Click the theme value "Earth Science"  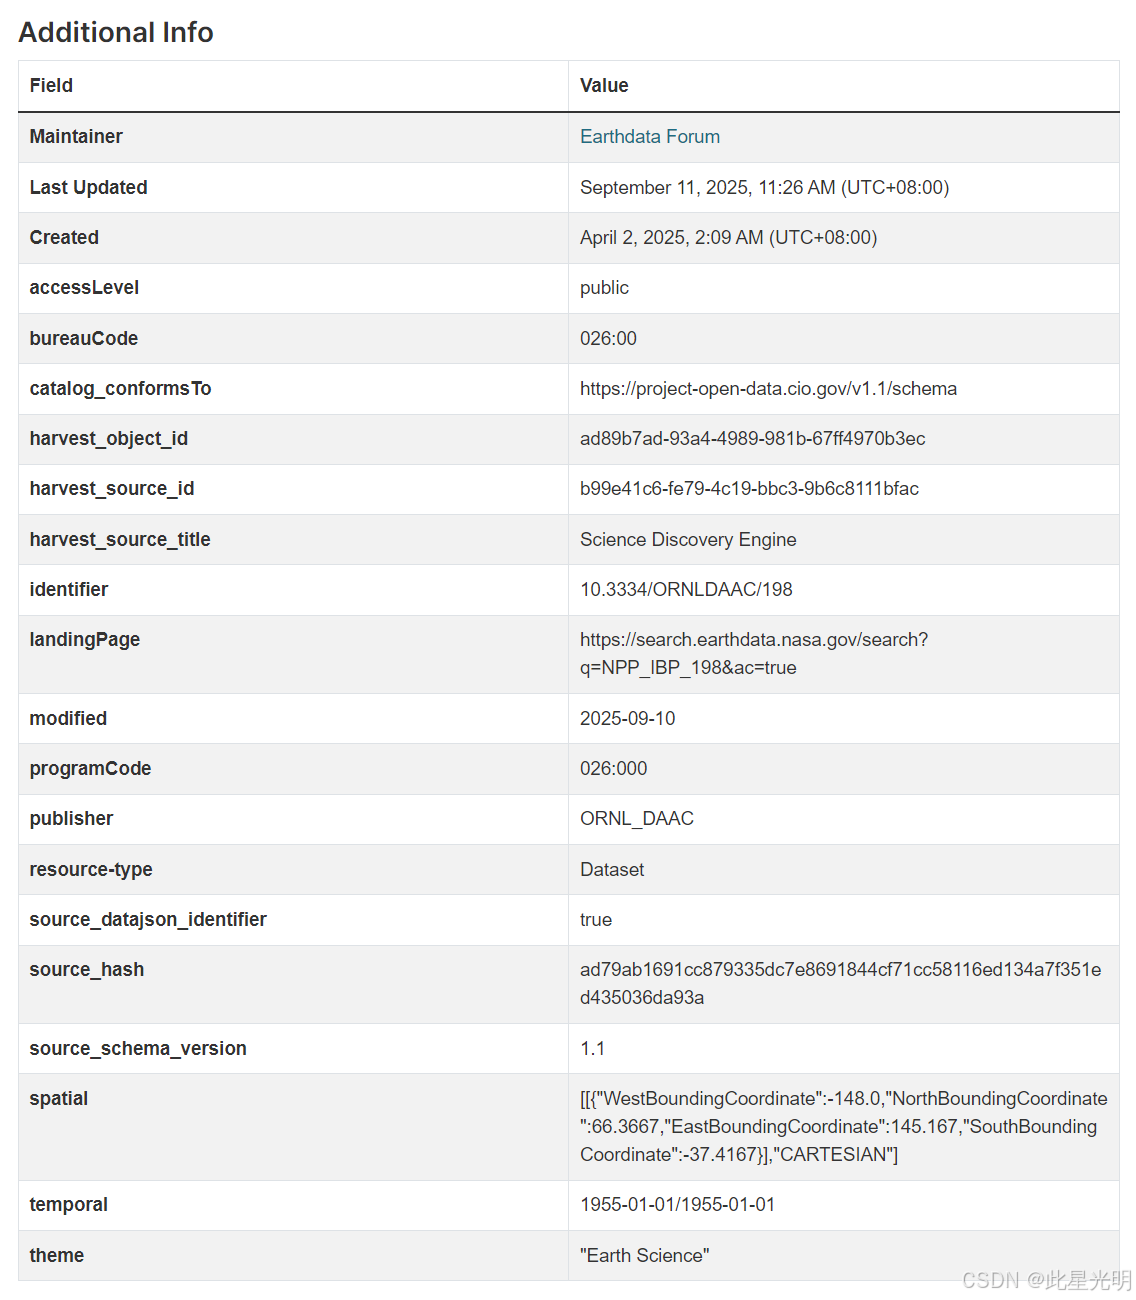click(x=644, y=1256)
